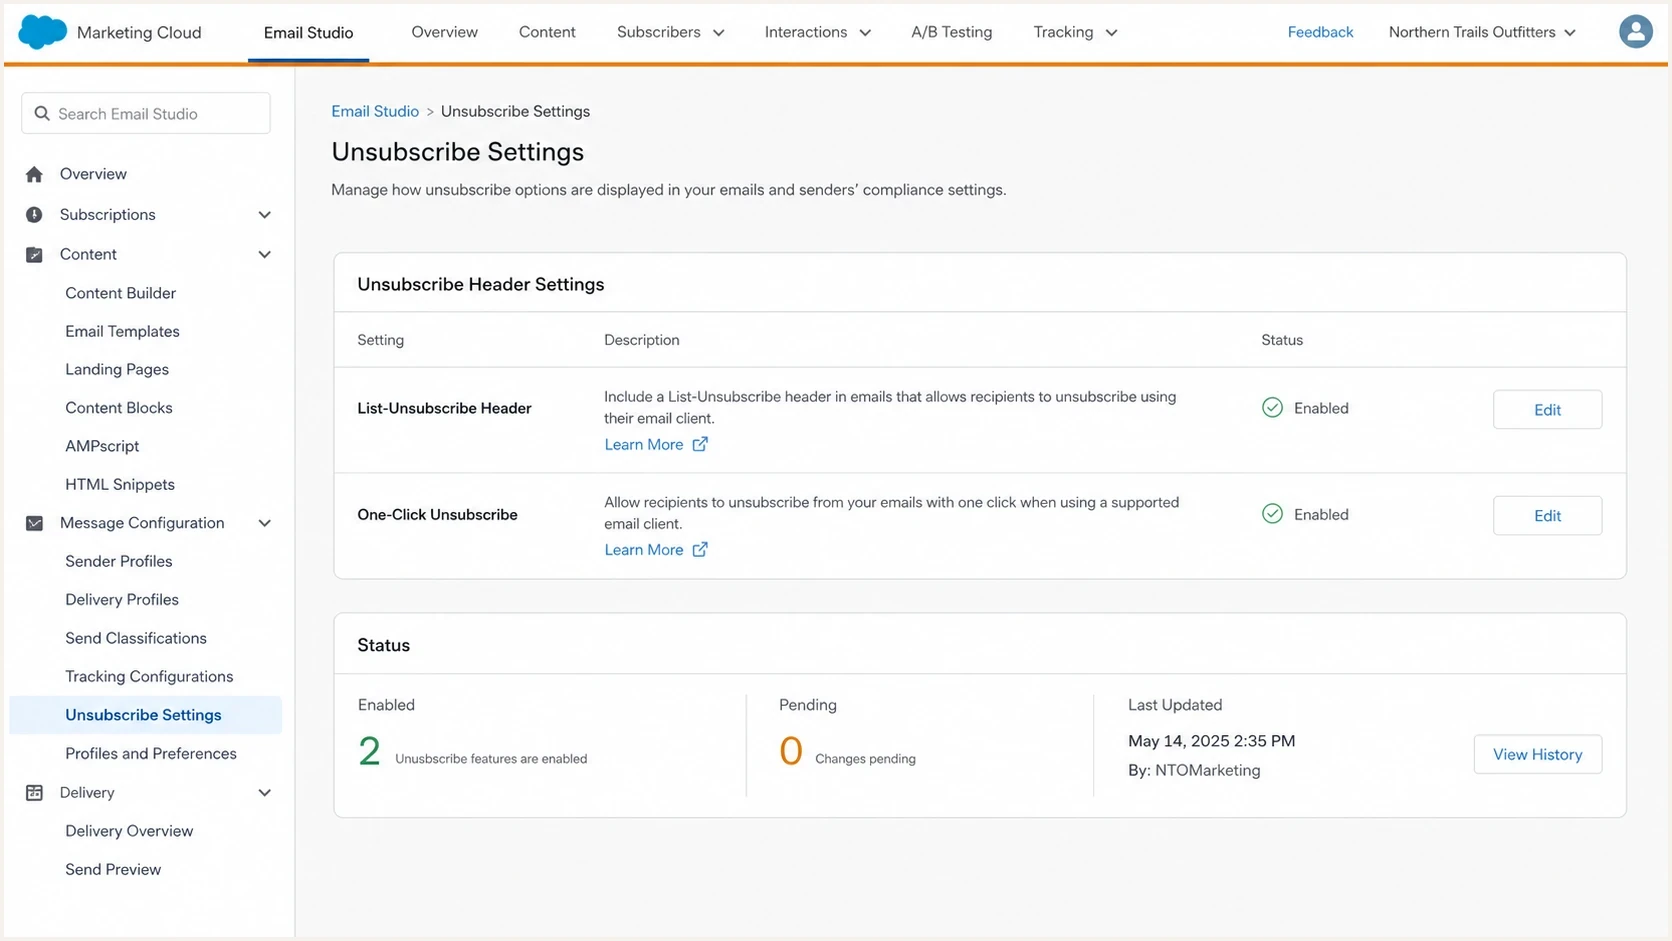Edit the List-Unsubscribe Header setting

tap(1547, 409)
